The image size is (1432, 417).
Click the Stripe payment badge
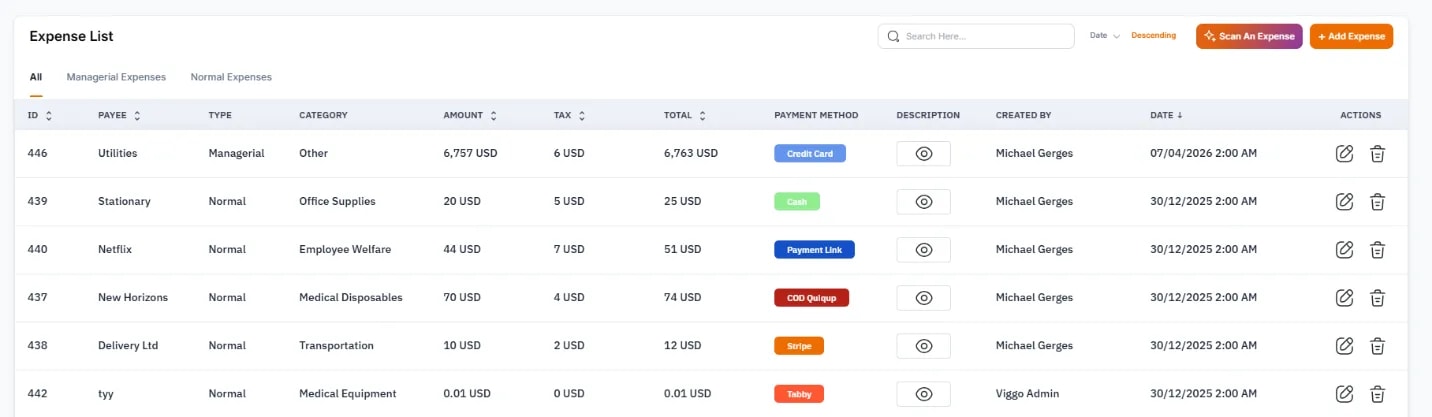pyautogui.click(x=799, y=346)
